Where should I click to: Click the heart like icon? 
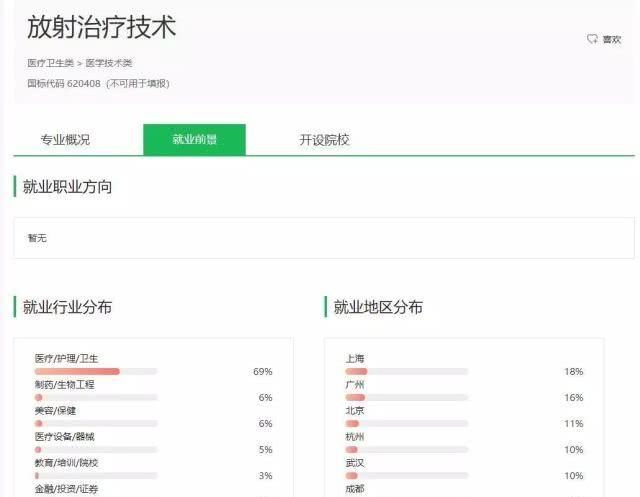click(592, 39)
